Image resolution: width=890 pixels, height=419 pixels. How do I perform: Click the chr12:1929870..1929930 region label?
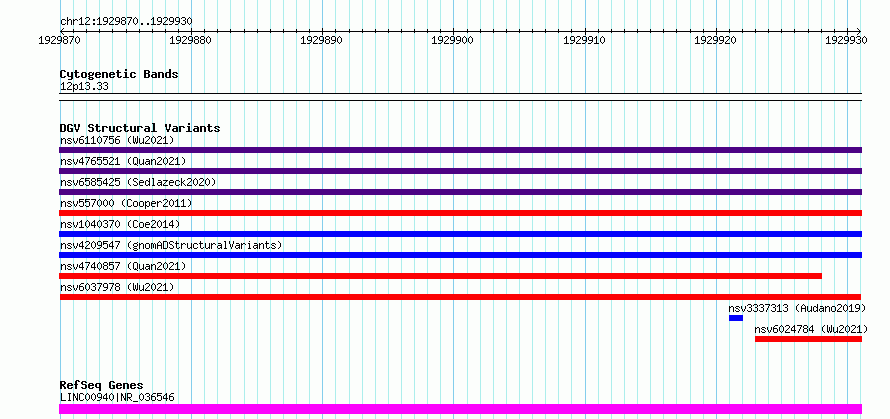pyautogui.click(x=126, y=22)
